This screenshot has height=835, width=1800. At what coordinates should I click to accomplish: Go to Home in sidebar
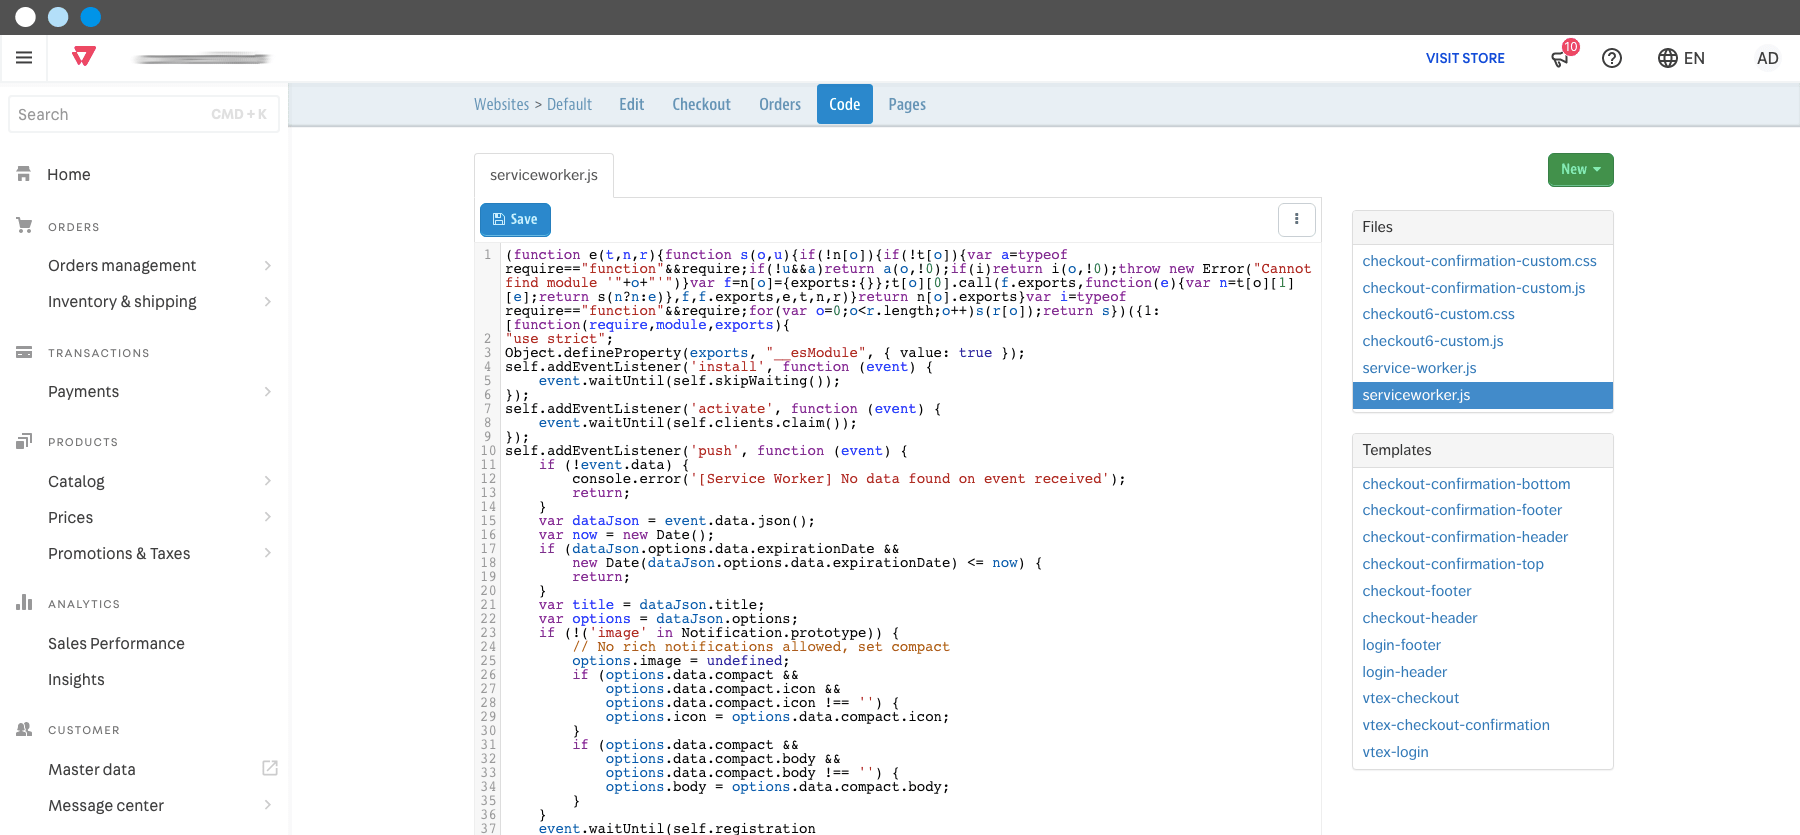point(68,174)
